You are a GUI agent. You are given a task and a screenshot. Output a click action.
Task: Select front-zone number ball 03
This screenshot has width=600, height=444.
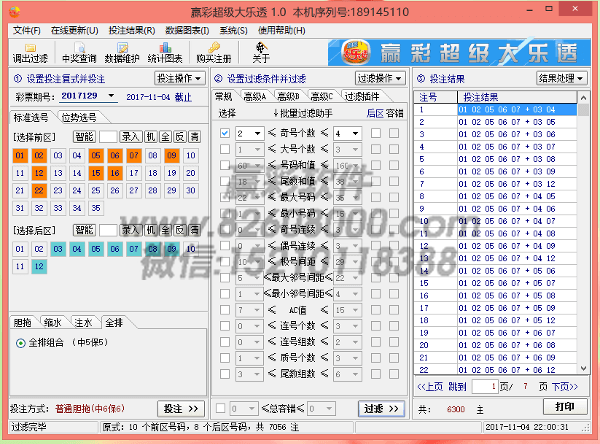point(58,155)
